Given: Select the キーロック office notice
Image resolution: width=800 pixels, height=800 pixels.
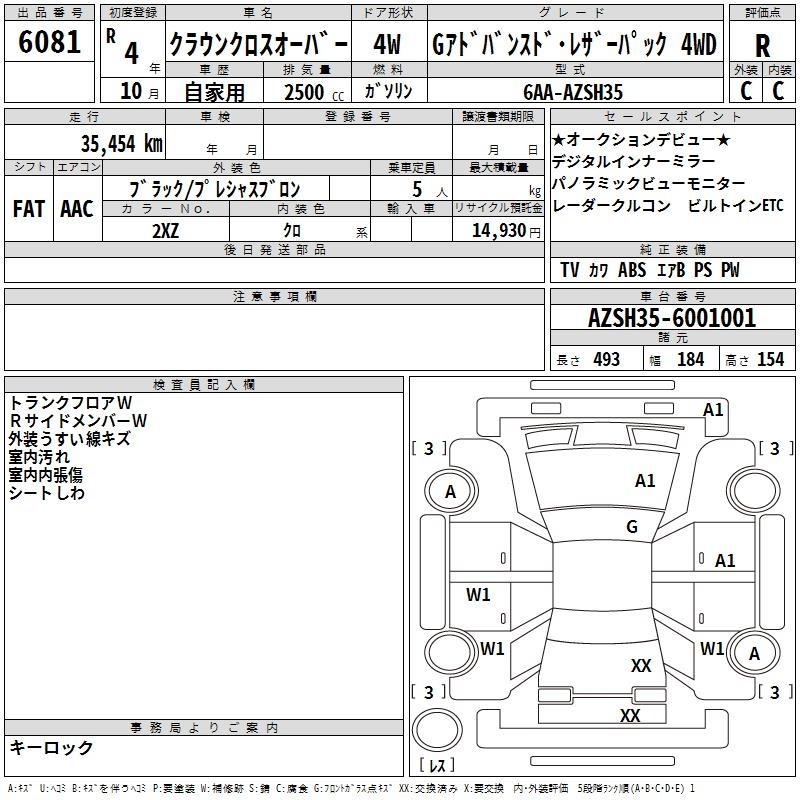Looking at the screenshot, I should click(x=51, y=748).
